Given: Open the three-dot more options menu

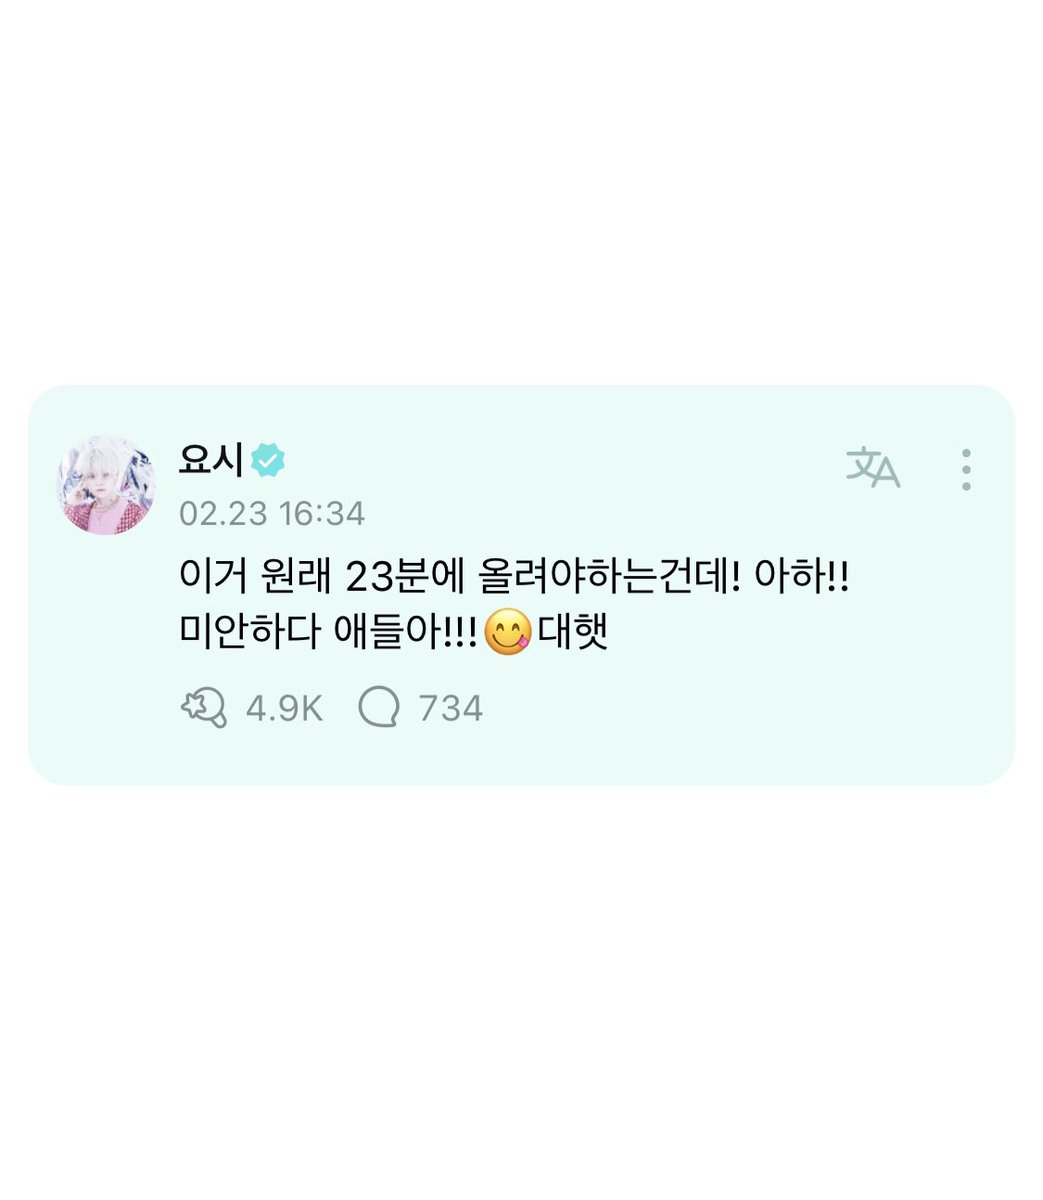Looking at the screenshot, I should click(x=965, y=469).
